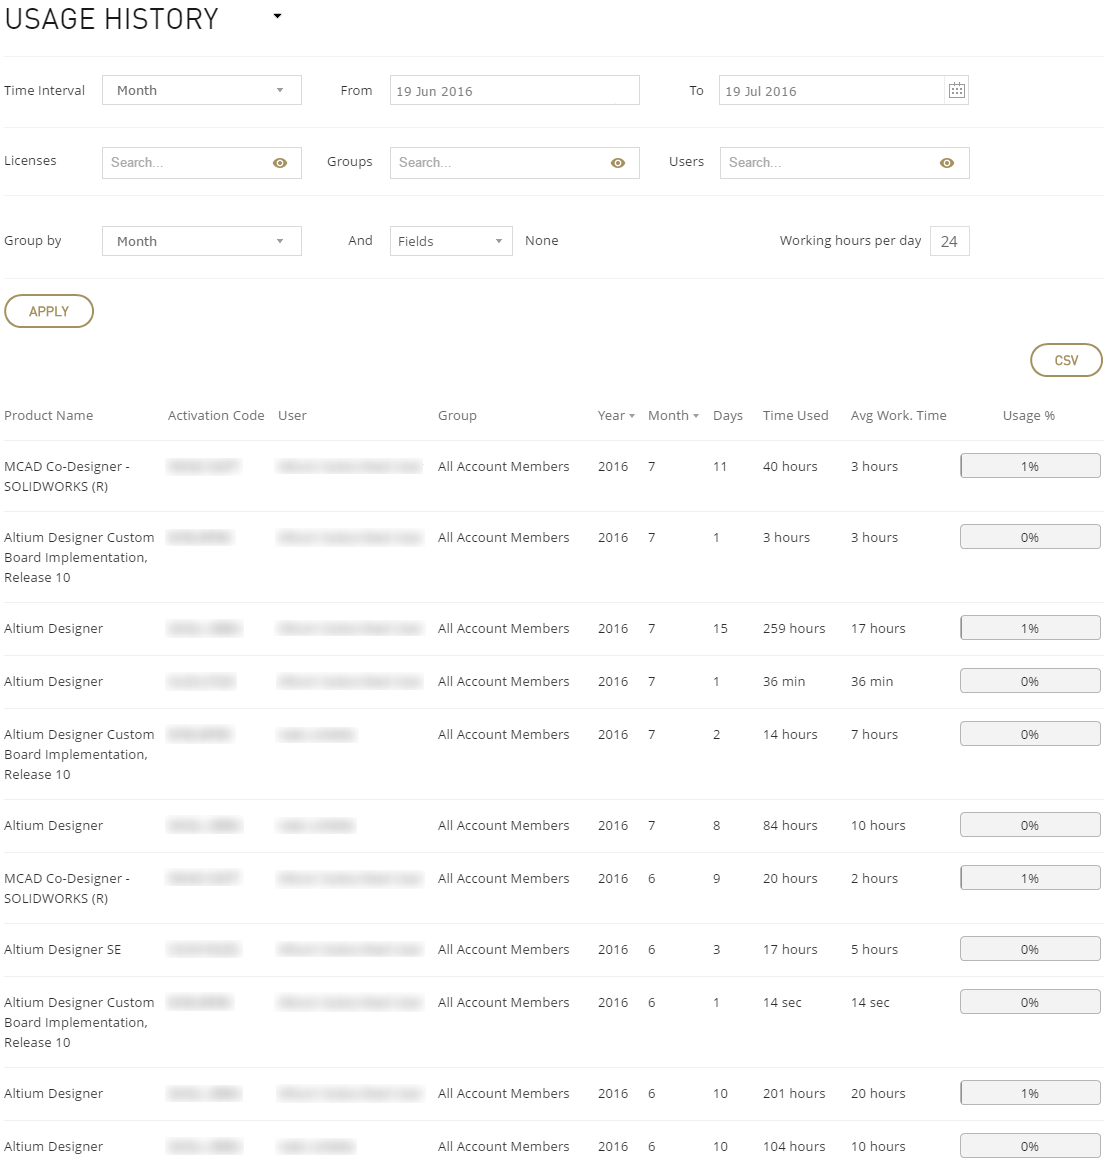
Task: Toggle eye icon in Groups search
Action: (x=618, y=163)
